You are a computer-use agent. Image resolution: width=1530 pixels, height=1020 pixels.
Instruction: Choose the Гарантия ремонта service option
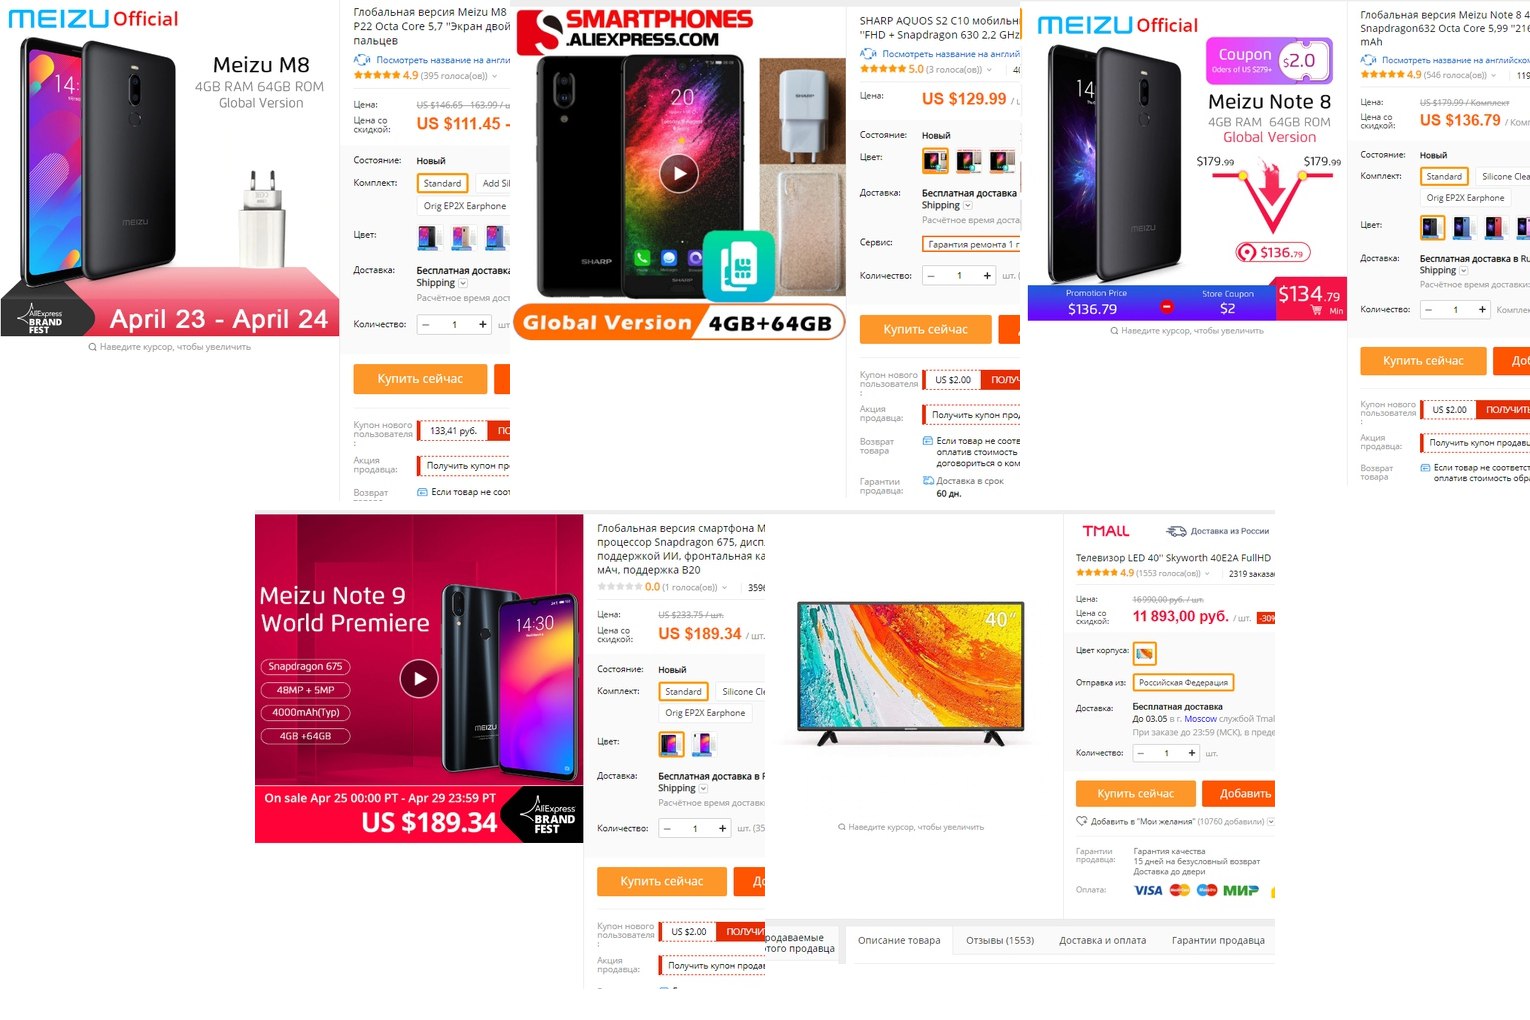tap(970, 244)
